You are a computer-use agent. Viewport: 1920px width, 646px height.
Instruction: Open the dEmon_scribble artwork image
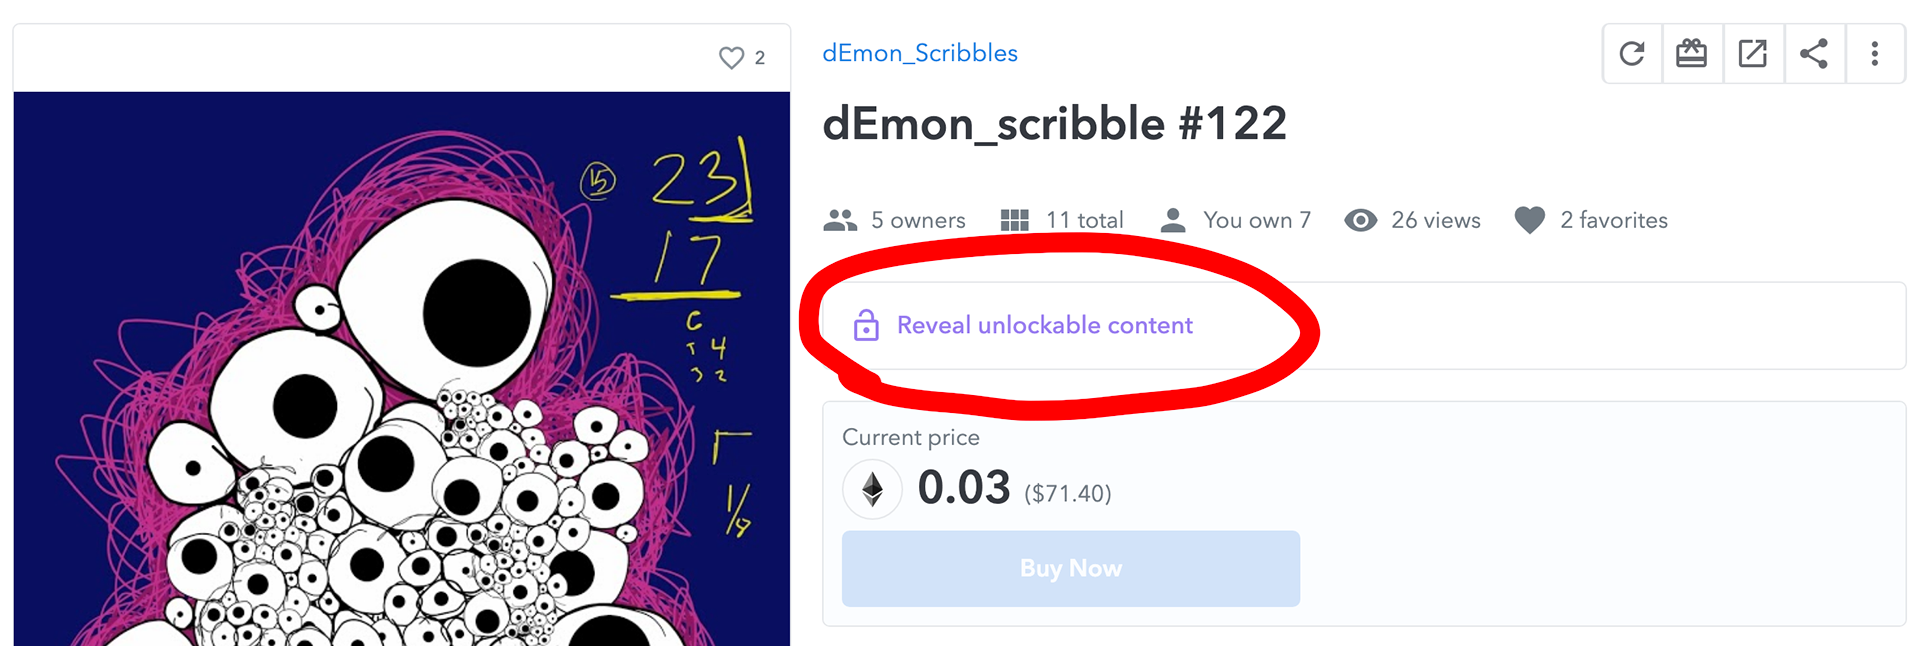tap(402, 369)
